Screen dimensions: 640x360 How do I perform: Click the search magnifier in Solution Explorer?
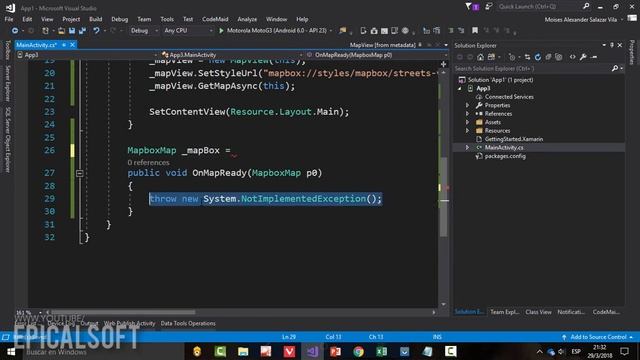(615, 69)
